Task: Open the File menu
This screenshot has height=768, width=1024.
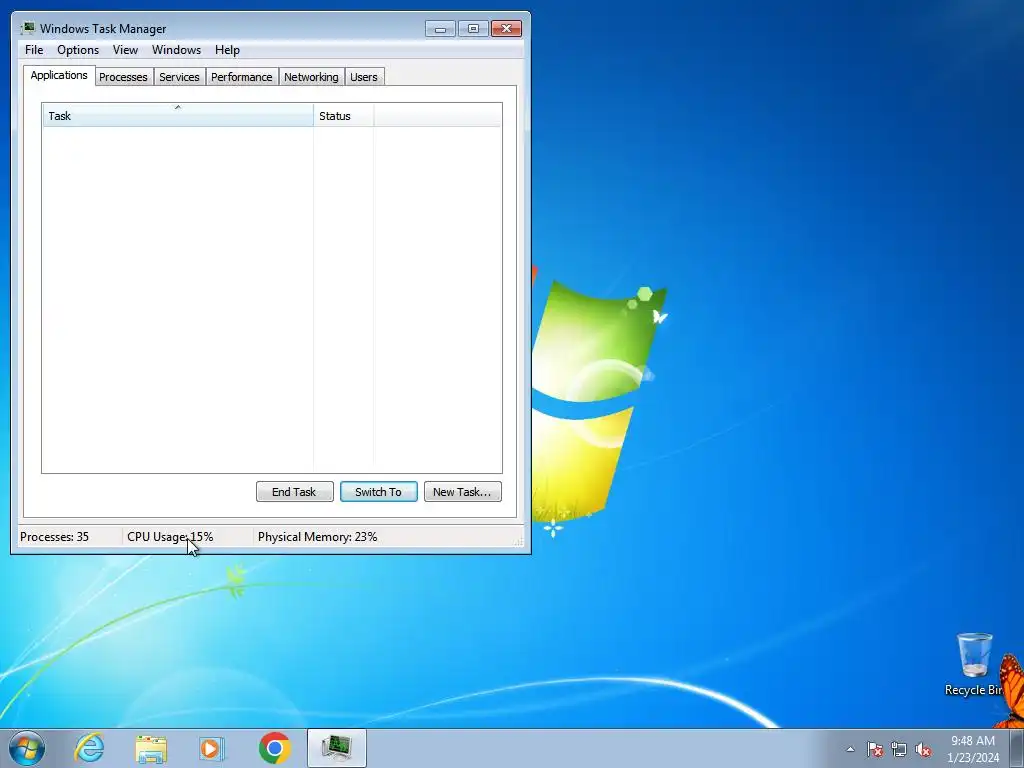Action: (x=34, y=50)
